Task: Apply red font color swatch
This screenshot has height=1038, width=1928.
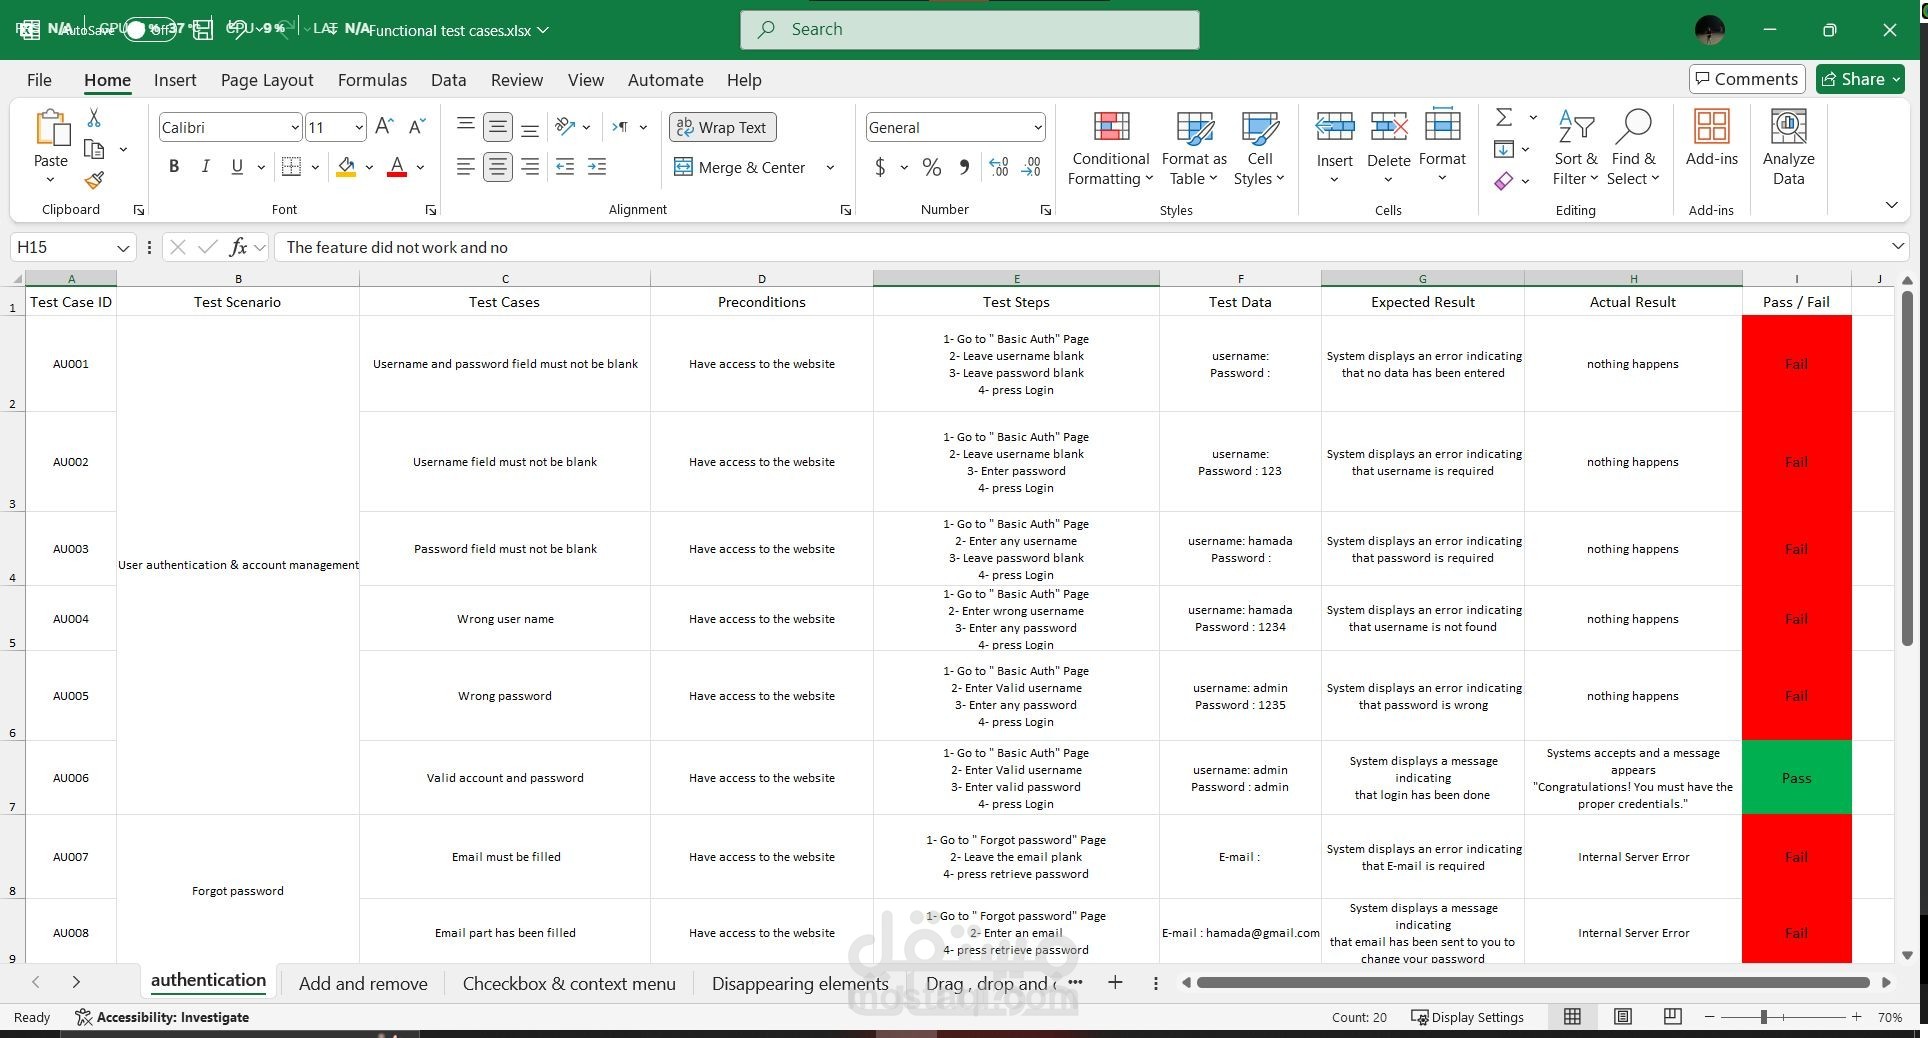Action: pyautogui.click(x=397, y=167)
